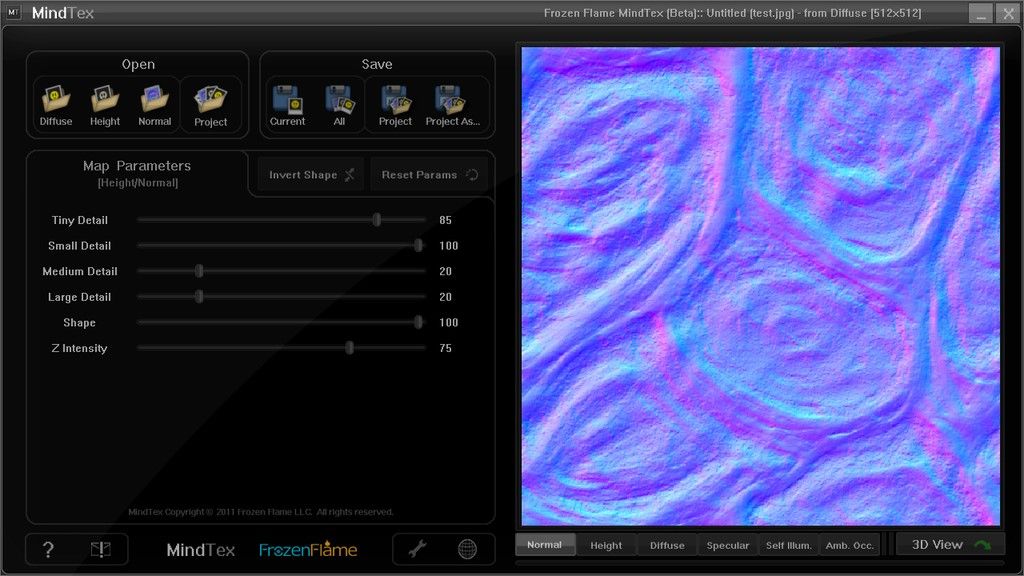Viewport: 1024px width, 576px height.
Task: Click the Shape value 100
Action: pos(449,322)
